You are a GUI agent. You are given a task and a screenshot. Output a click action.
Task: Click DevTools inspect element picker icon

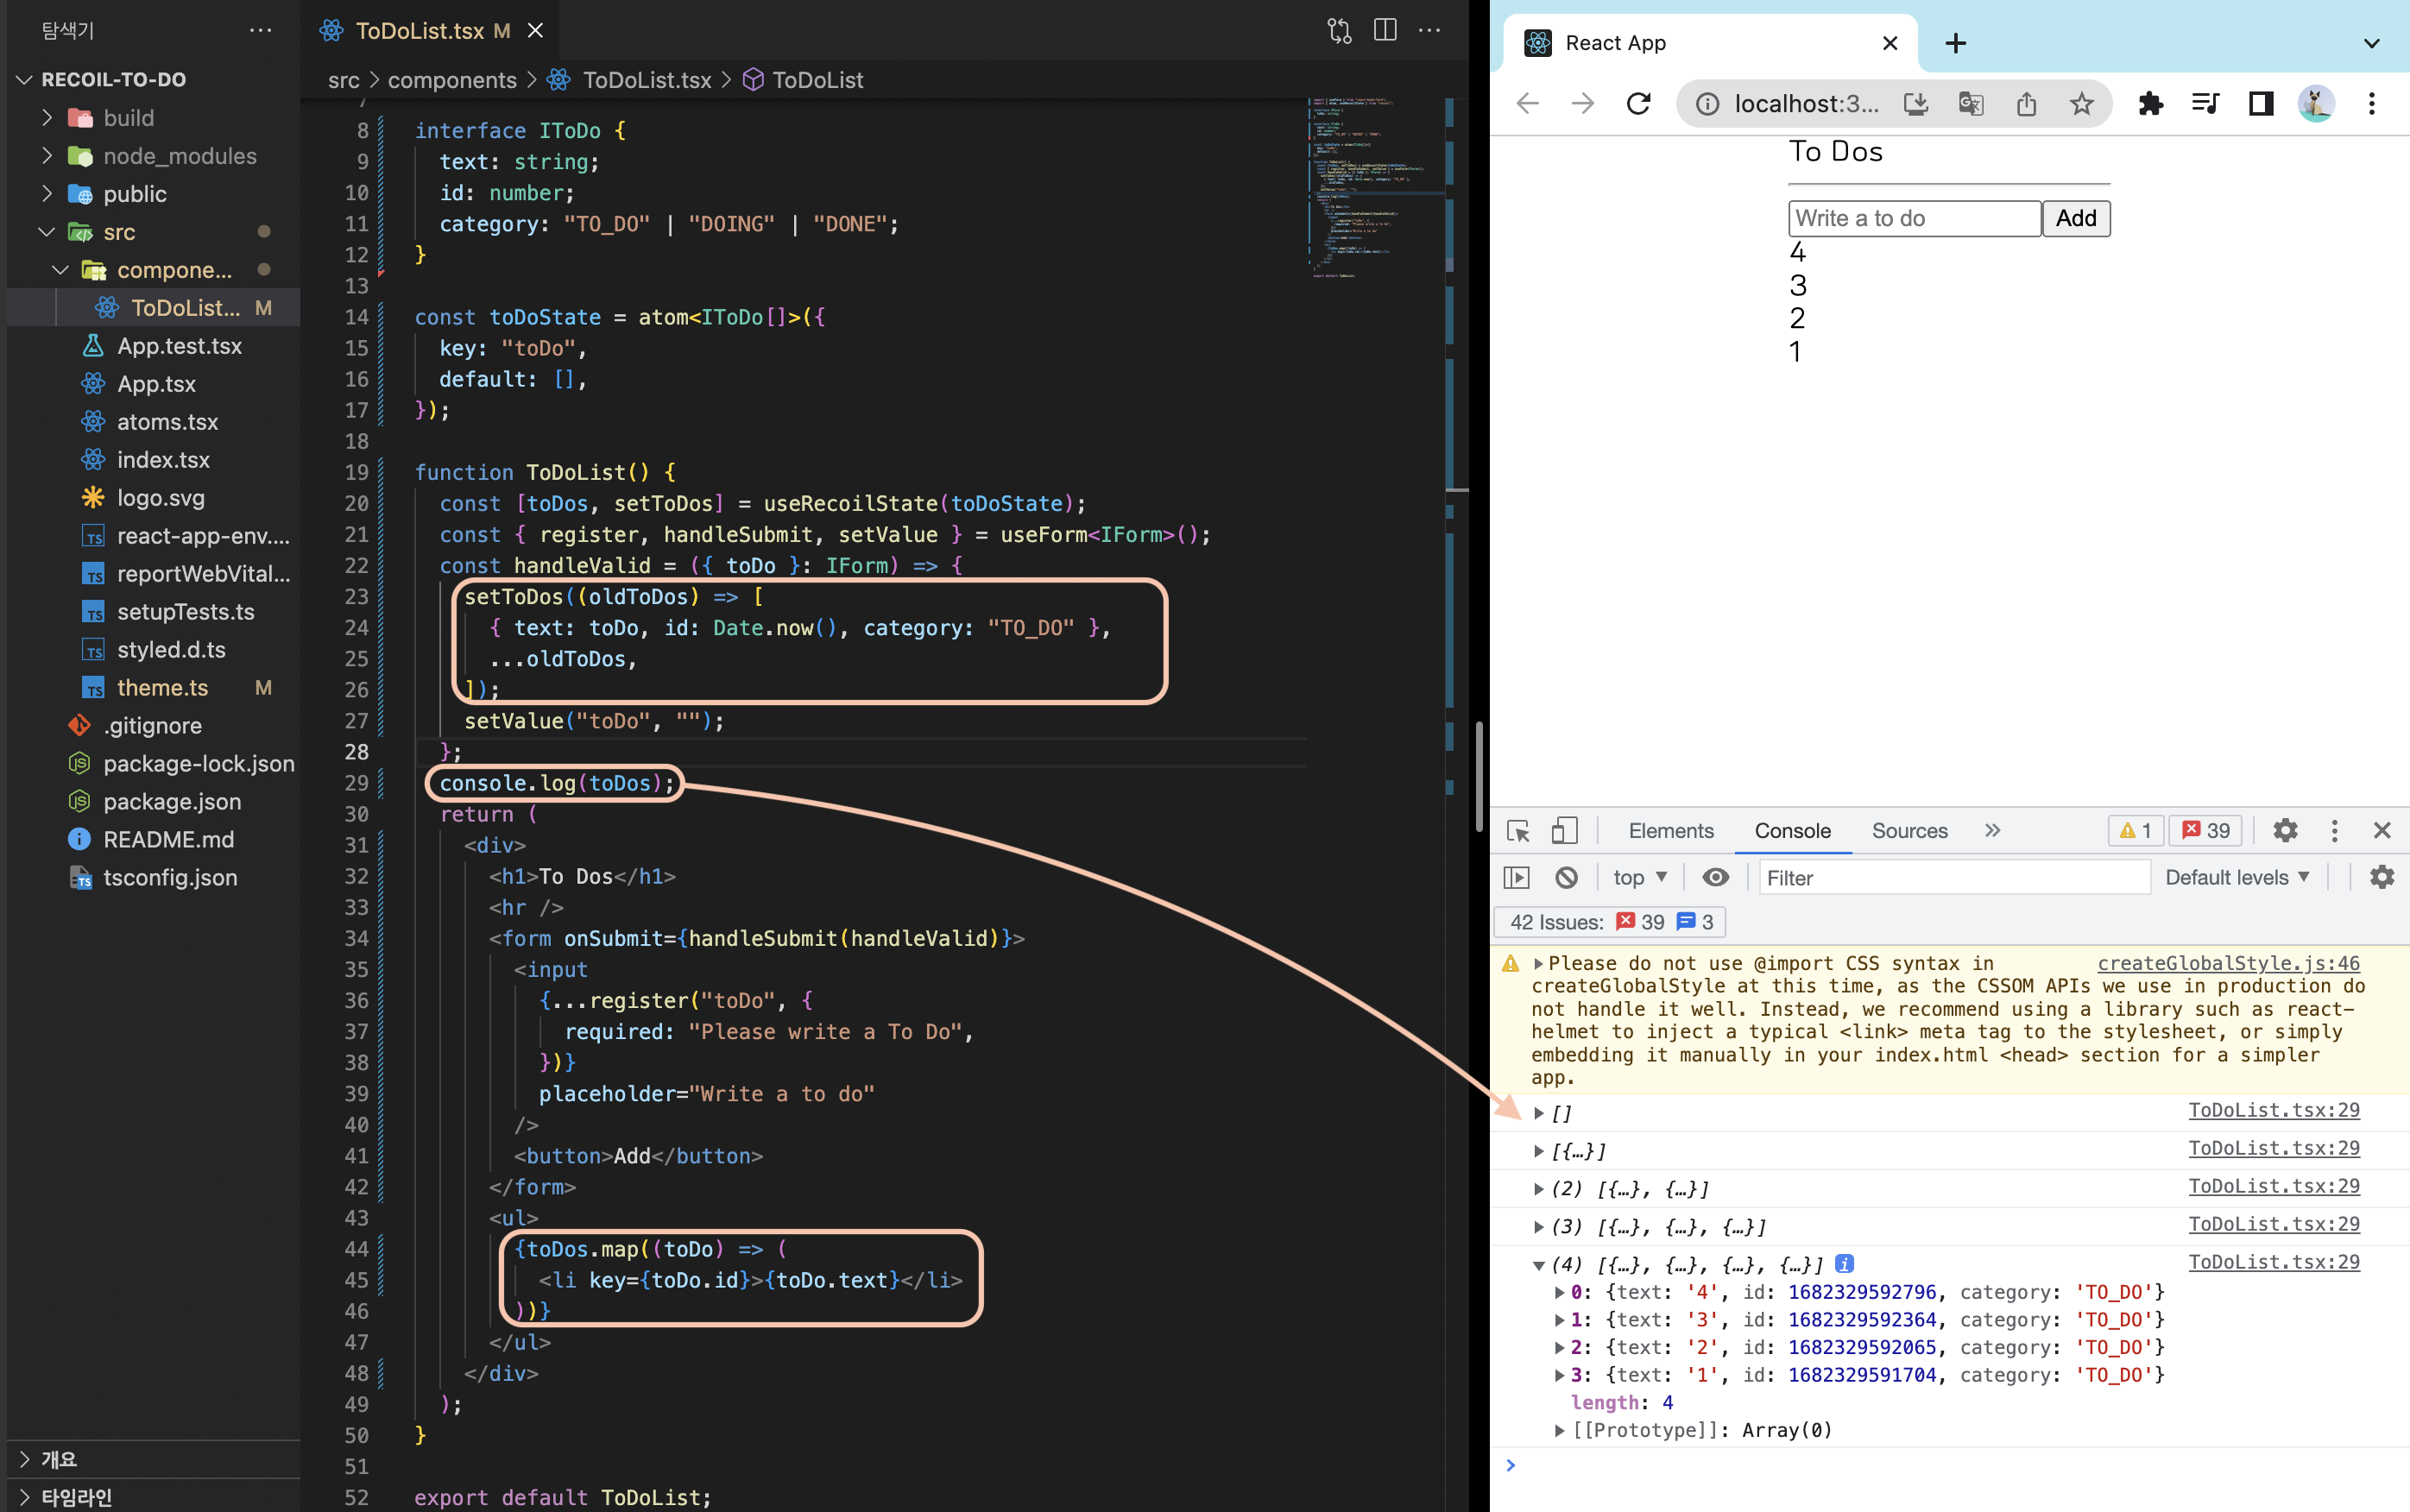point(1518,831)
